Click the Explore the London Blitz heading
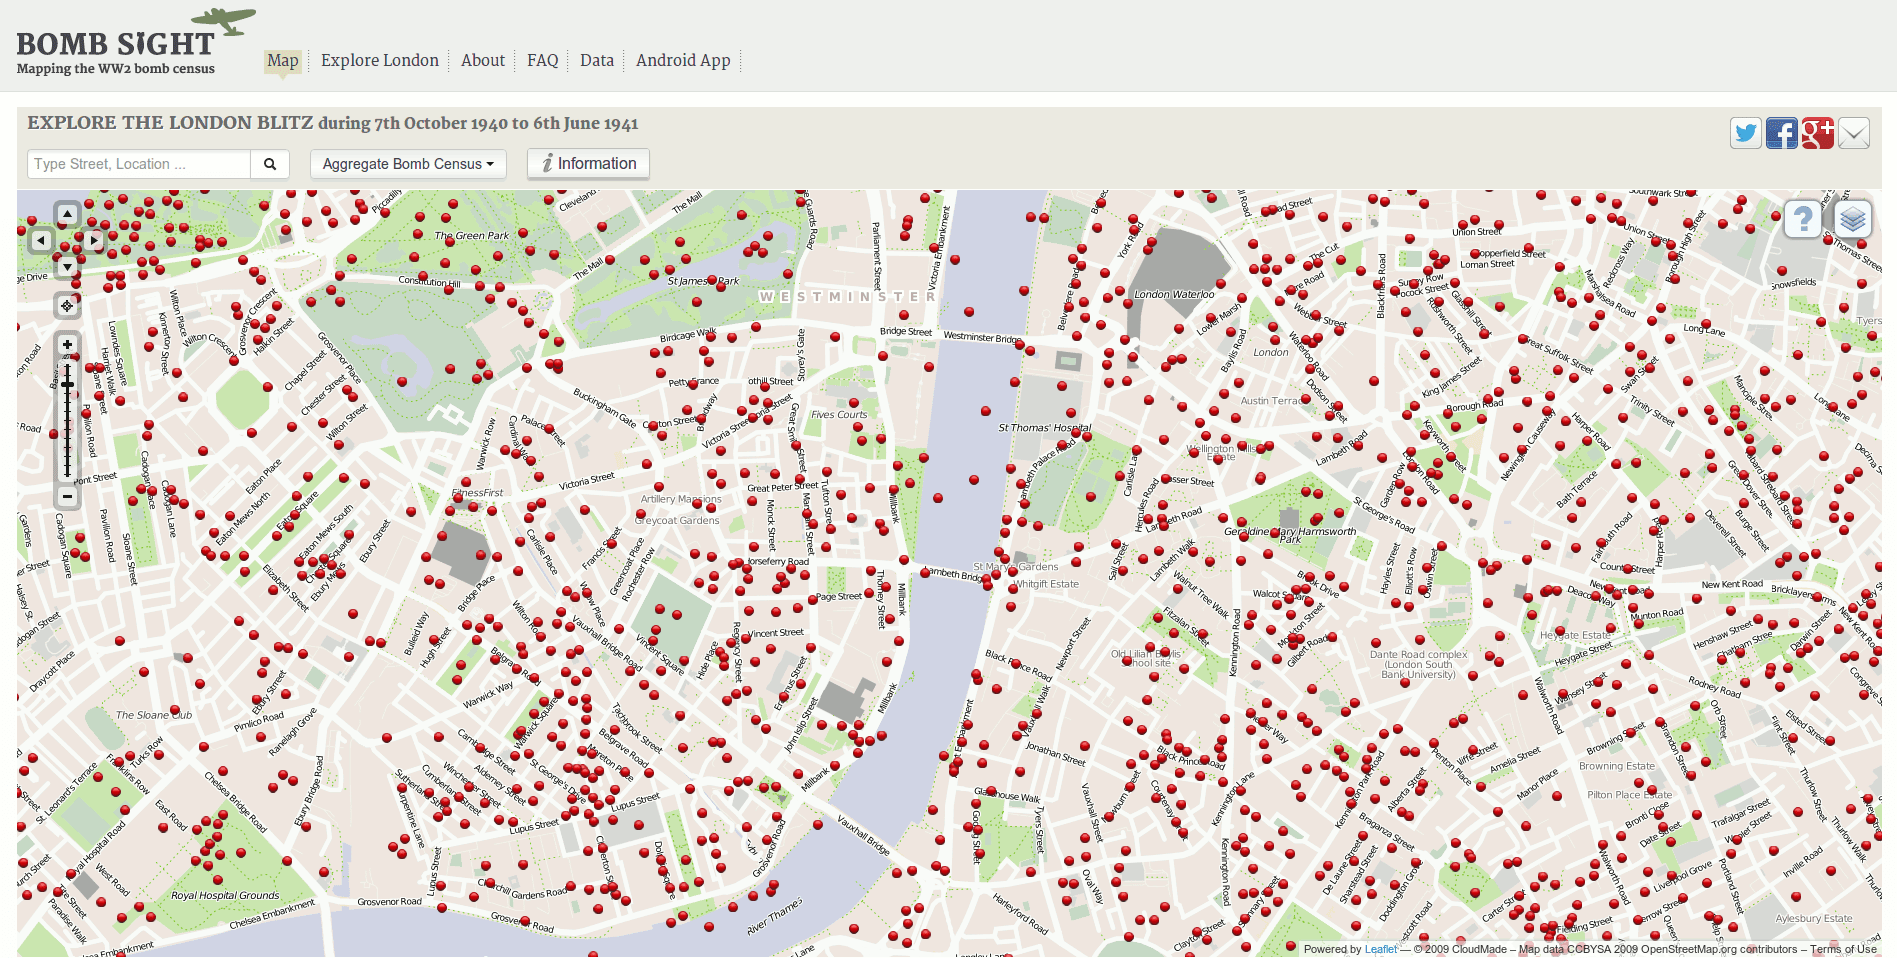 click(333, 123)
